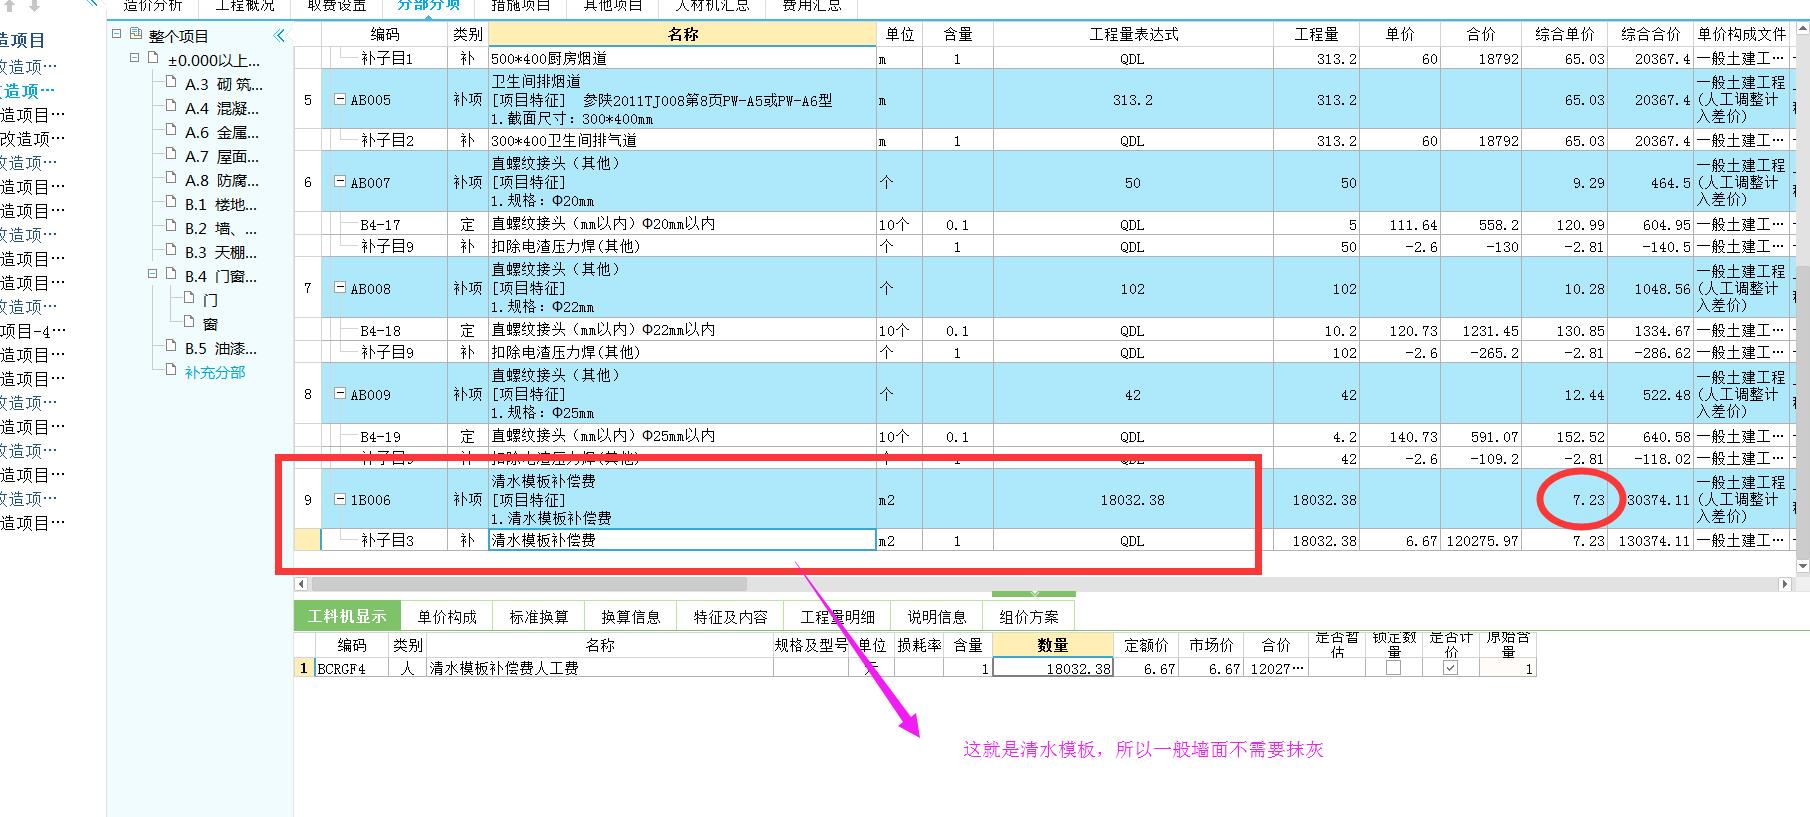The height and width of the screenshot is (817, 1810).
Task: Collapse row AB009 in the table
Action: [339, 394]
